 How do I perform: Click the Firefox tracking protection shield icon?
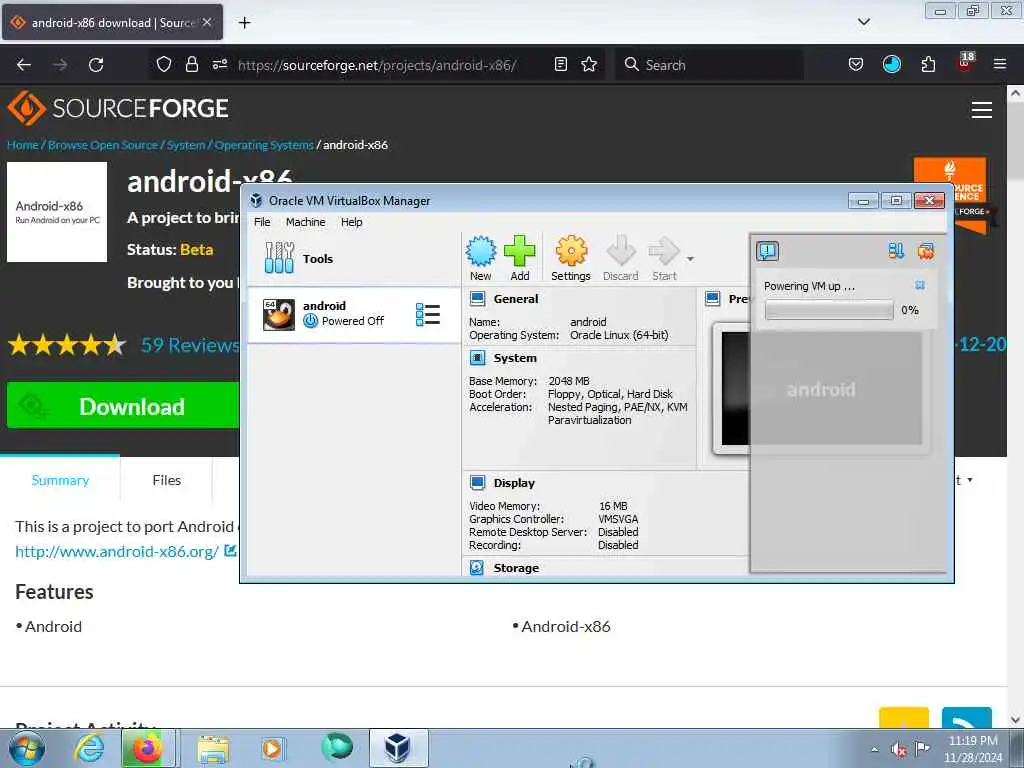(x=164, y=64)
